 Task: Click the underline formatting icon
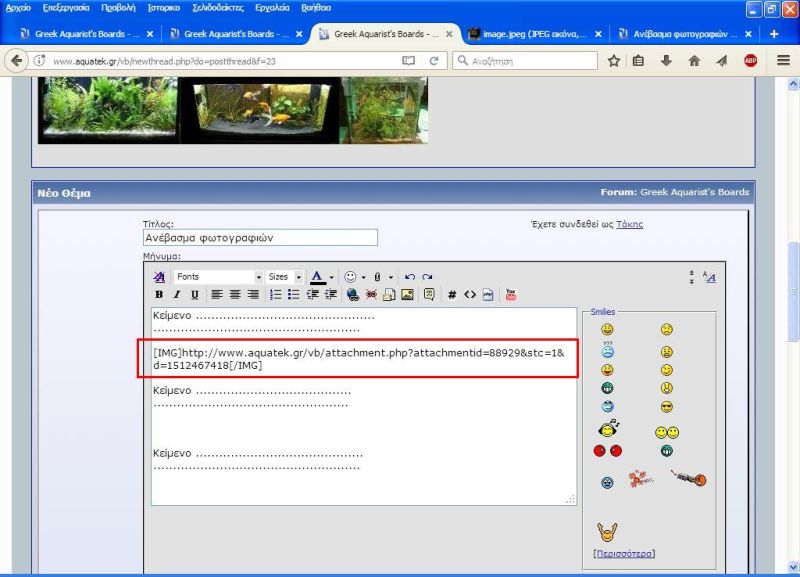tap(194, 295)
